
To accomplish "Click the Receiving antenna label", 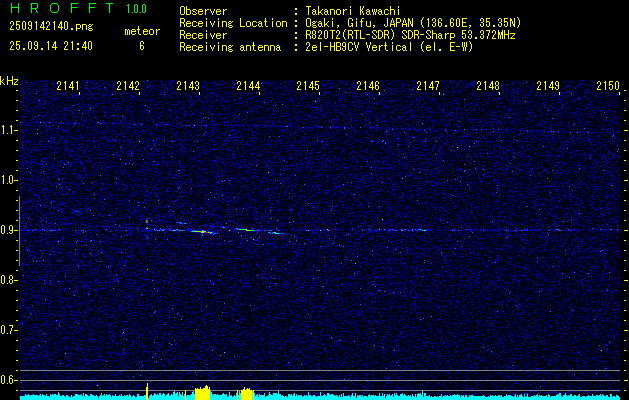I will (x=230, y=47).
